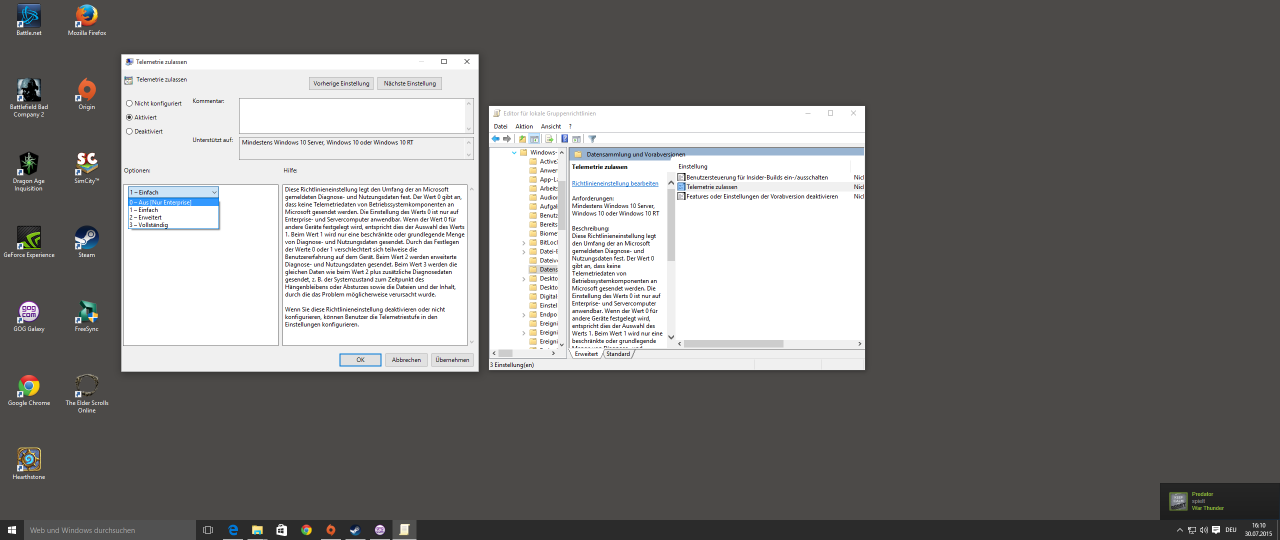The width and height of the screenshot is (1280, 540).
Task: Open the Datei menu
Action: (500, 127)
